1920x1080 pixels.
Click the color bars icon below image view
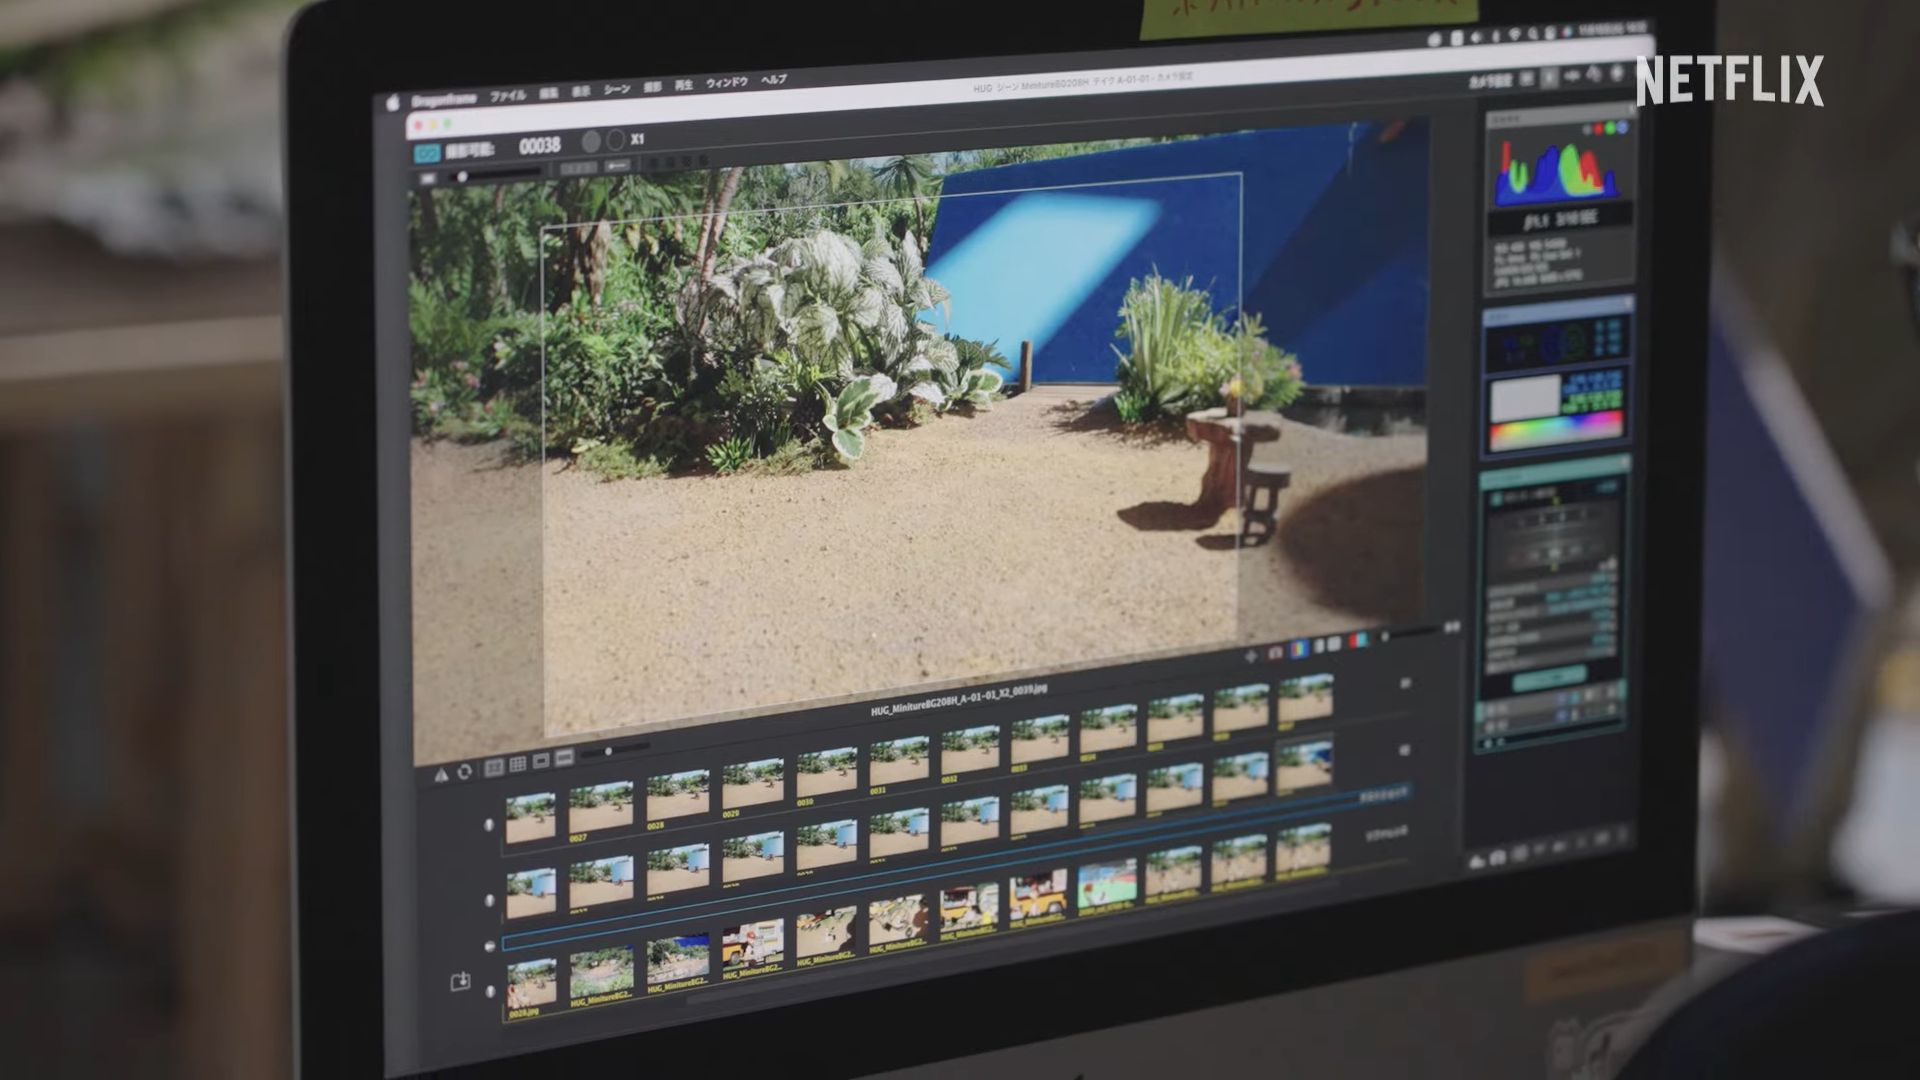click(1299, 648)
